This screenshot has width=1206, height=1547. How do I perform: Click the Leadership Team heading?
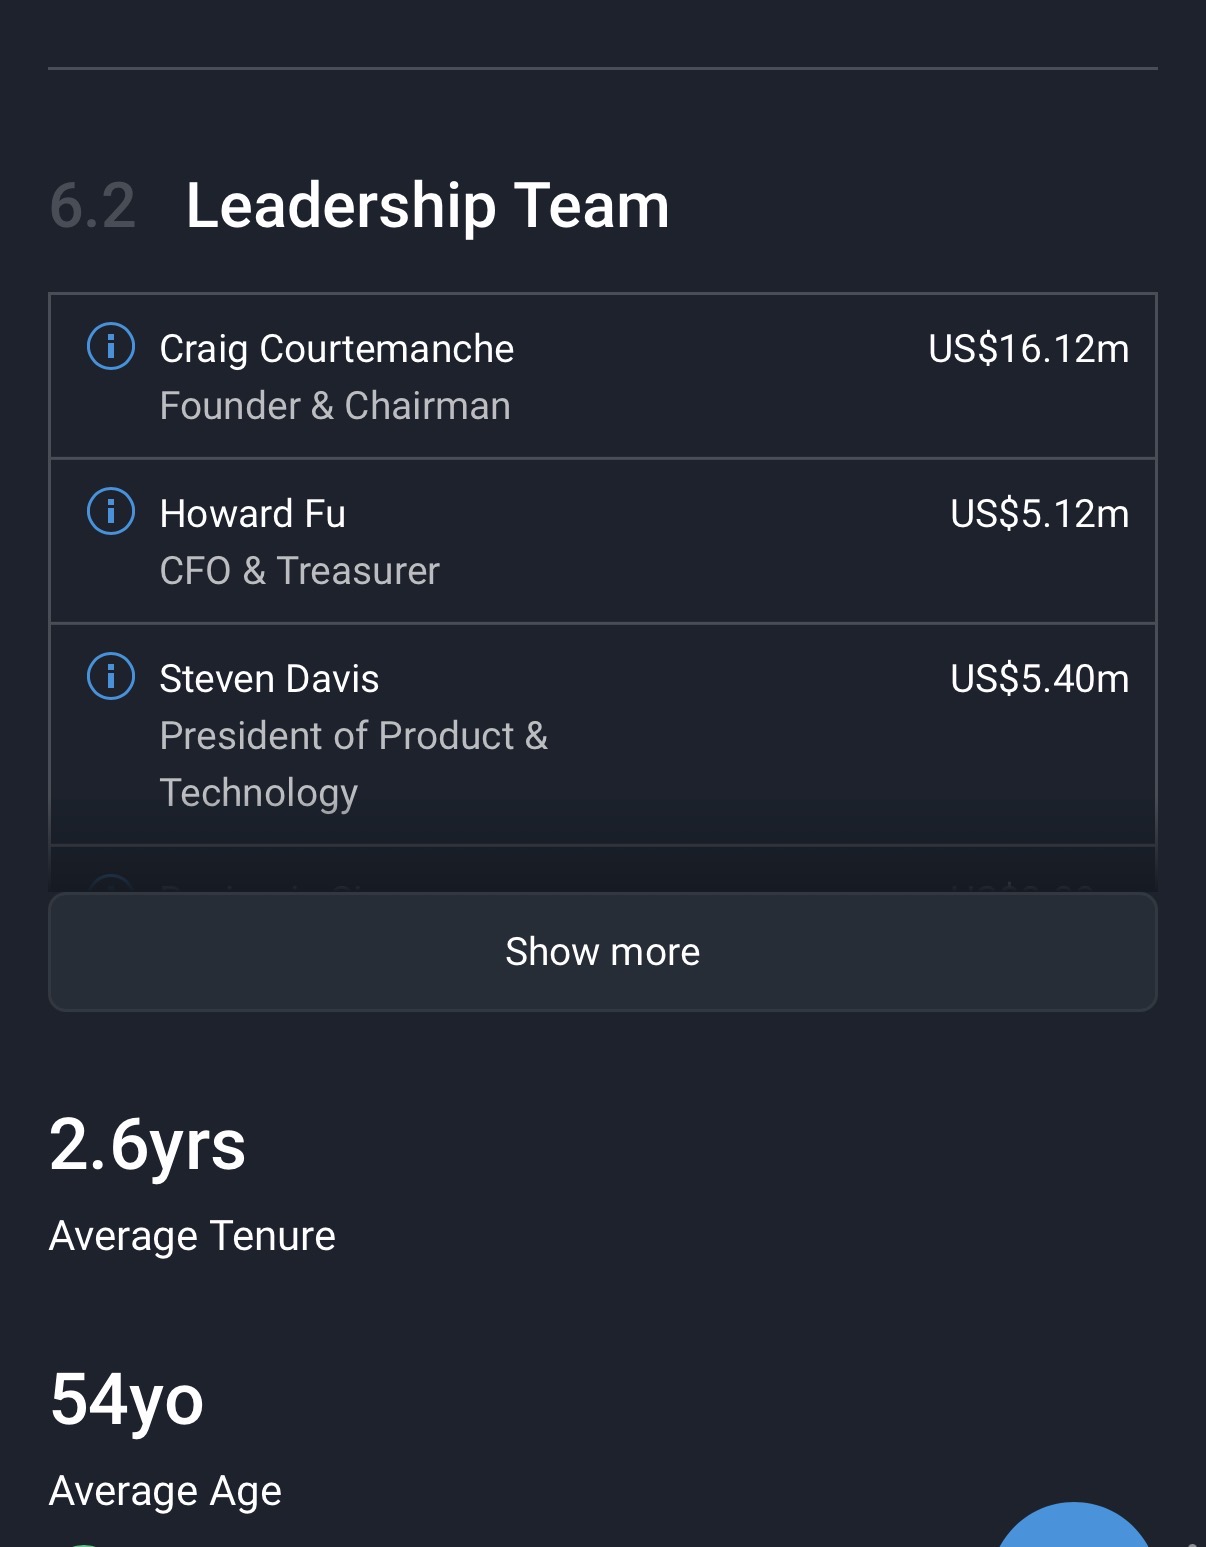[x=427, y=206]
